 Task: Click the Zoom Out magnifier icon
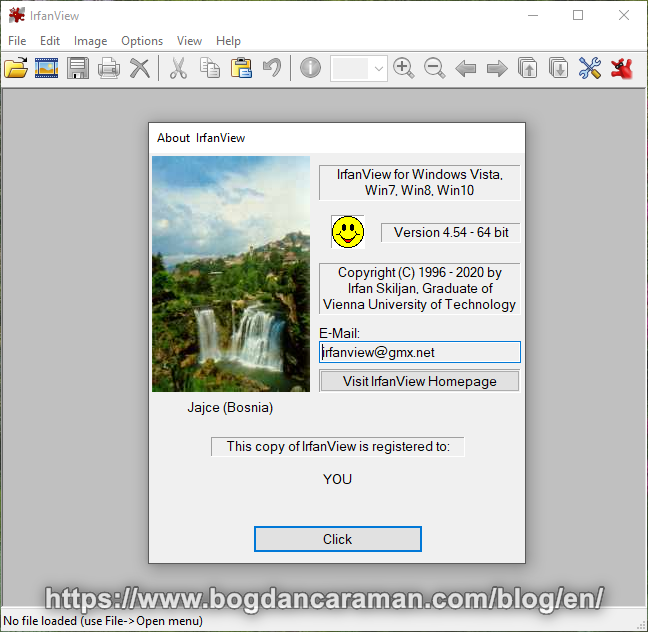tap(434, 68)
